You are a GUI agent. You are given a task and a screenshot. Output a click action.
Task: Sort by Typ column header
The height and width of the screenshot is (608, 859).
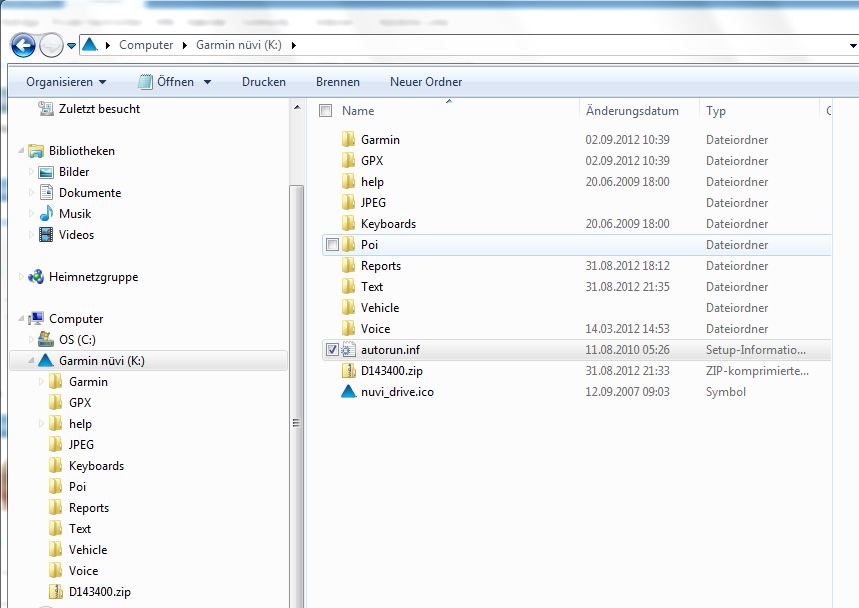point(716,111)
